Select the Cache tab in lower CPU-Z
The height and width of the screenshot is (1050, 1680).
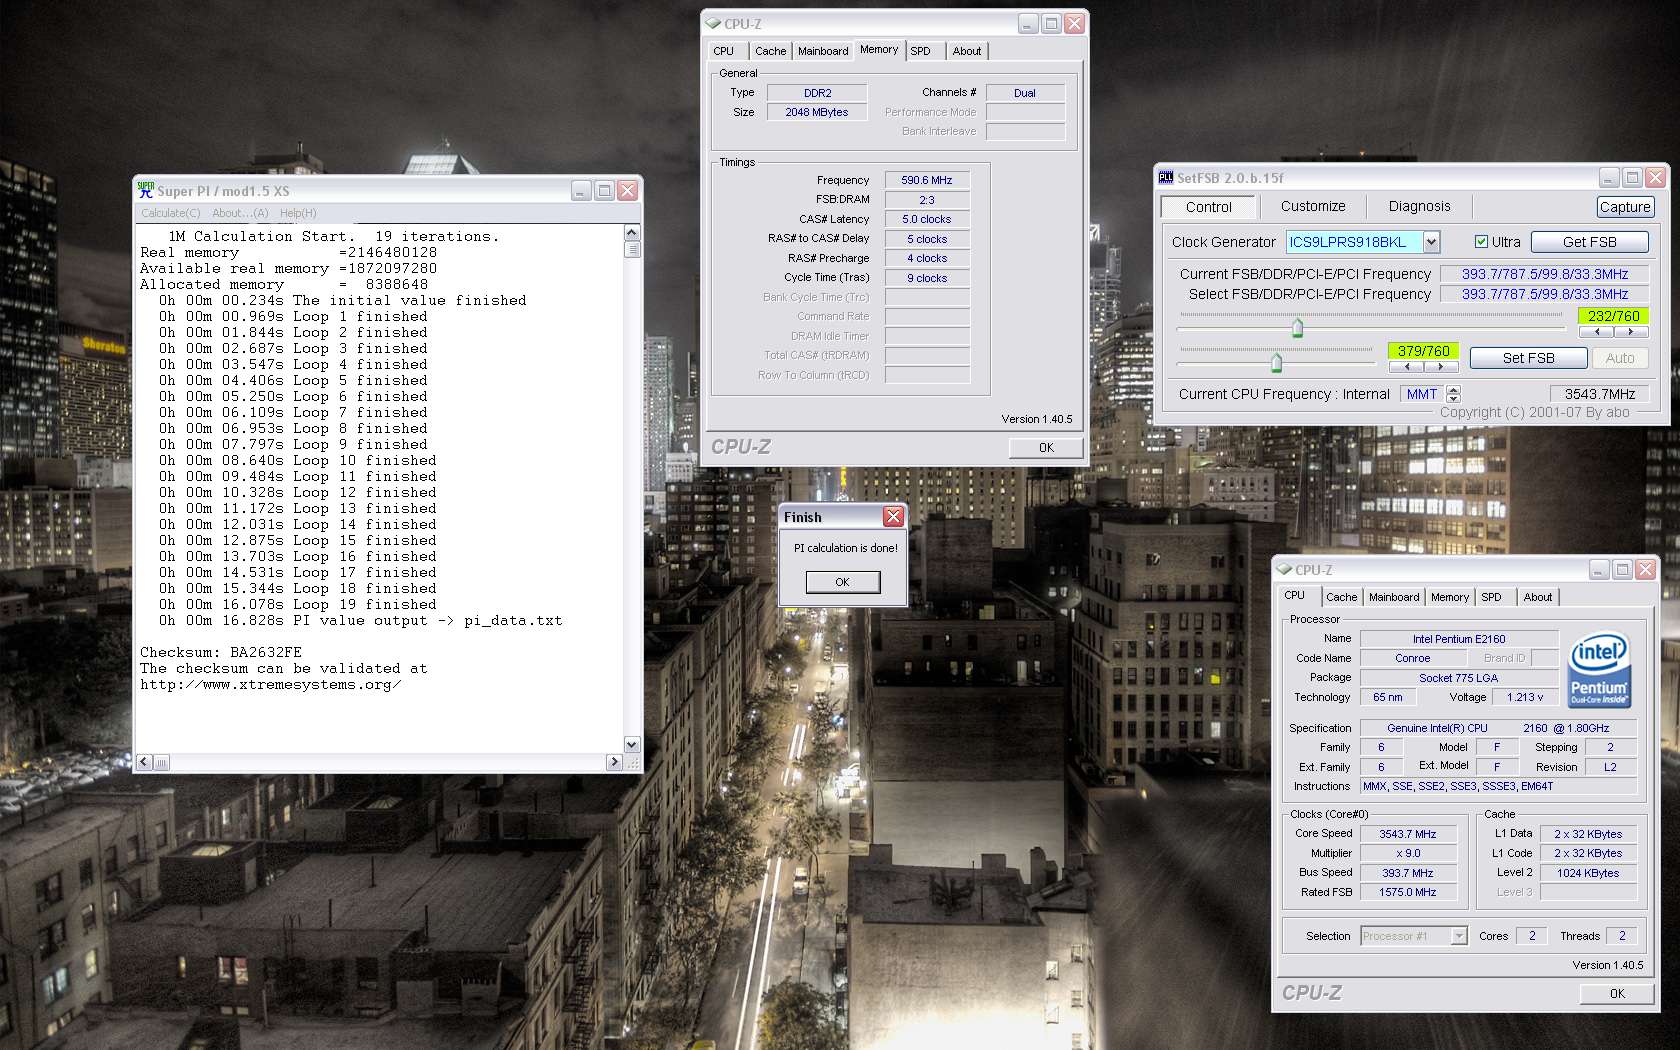[x=1342, y=597]
